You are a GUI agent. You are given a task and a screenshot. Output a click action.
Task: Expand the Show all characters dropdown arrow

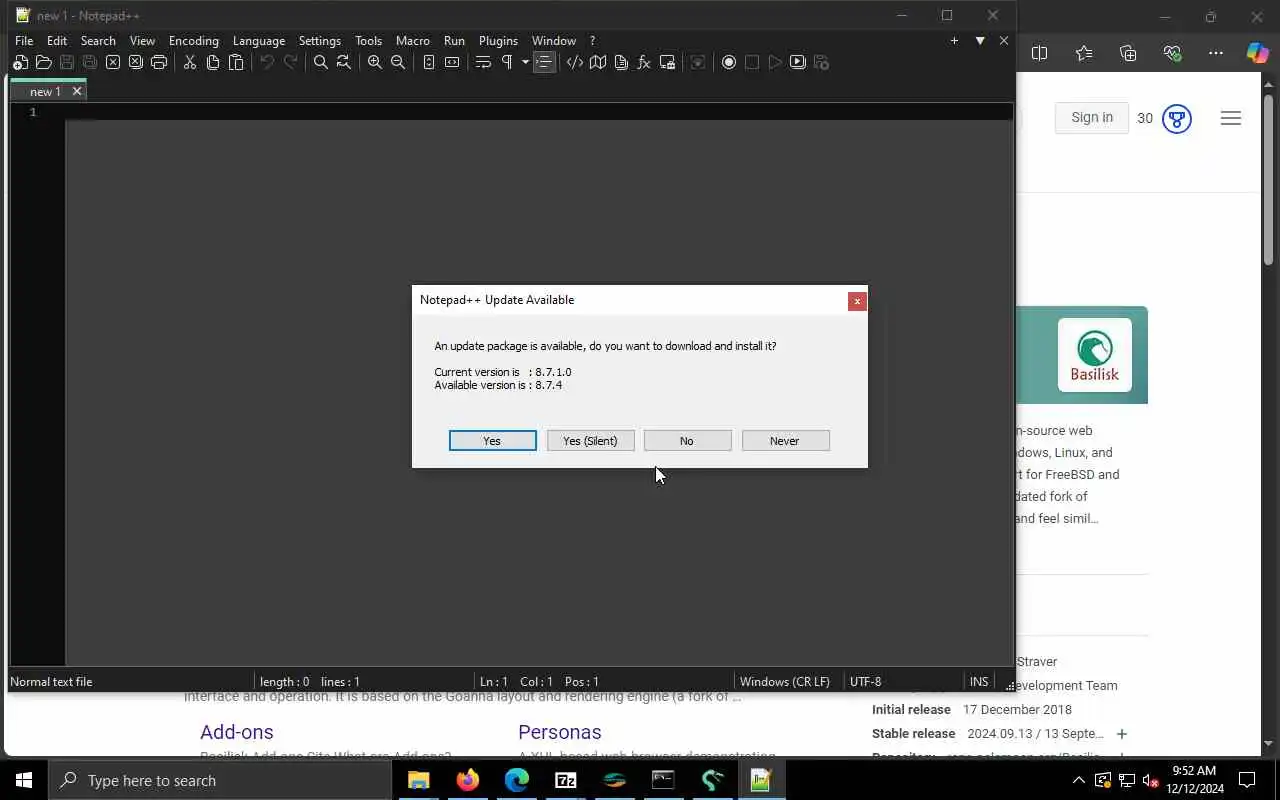pyautogui.click(x=525, y=62)
